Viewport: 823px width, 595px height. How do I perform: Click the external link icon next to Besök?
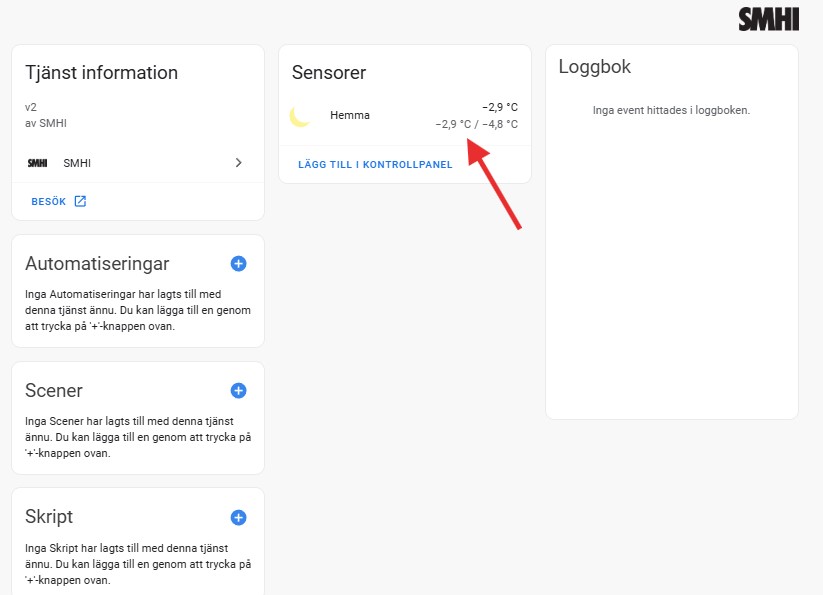[80, 201]
